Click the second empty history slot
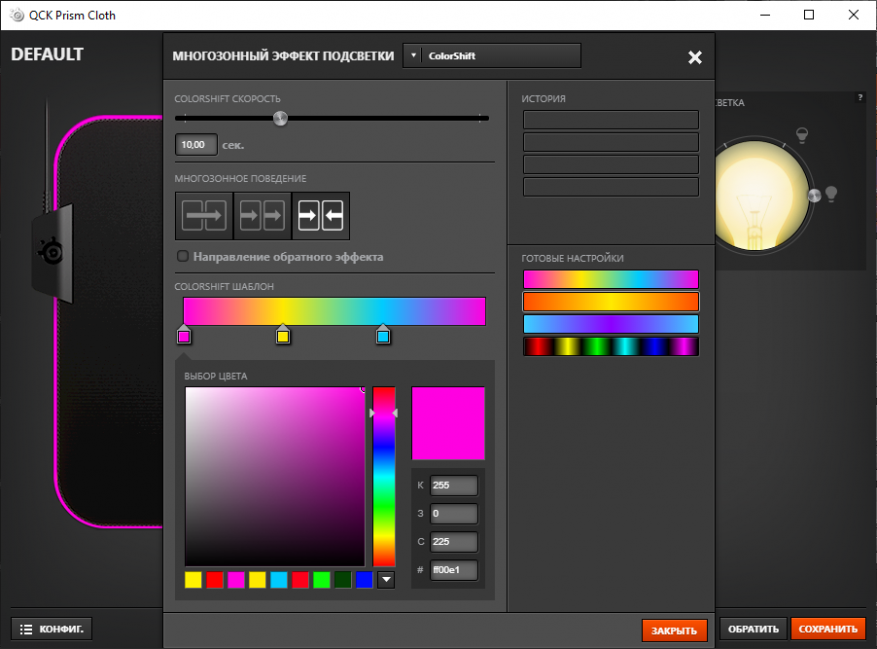877x649 pixels. click(611, 142)
